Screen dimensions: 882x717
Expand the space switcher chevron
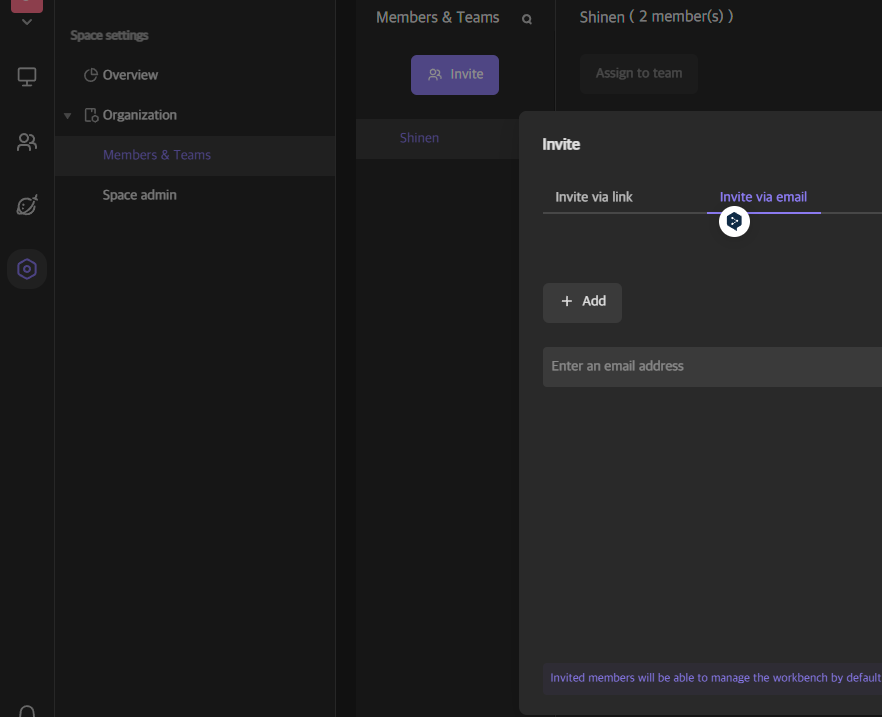tap(26, 22)
